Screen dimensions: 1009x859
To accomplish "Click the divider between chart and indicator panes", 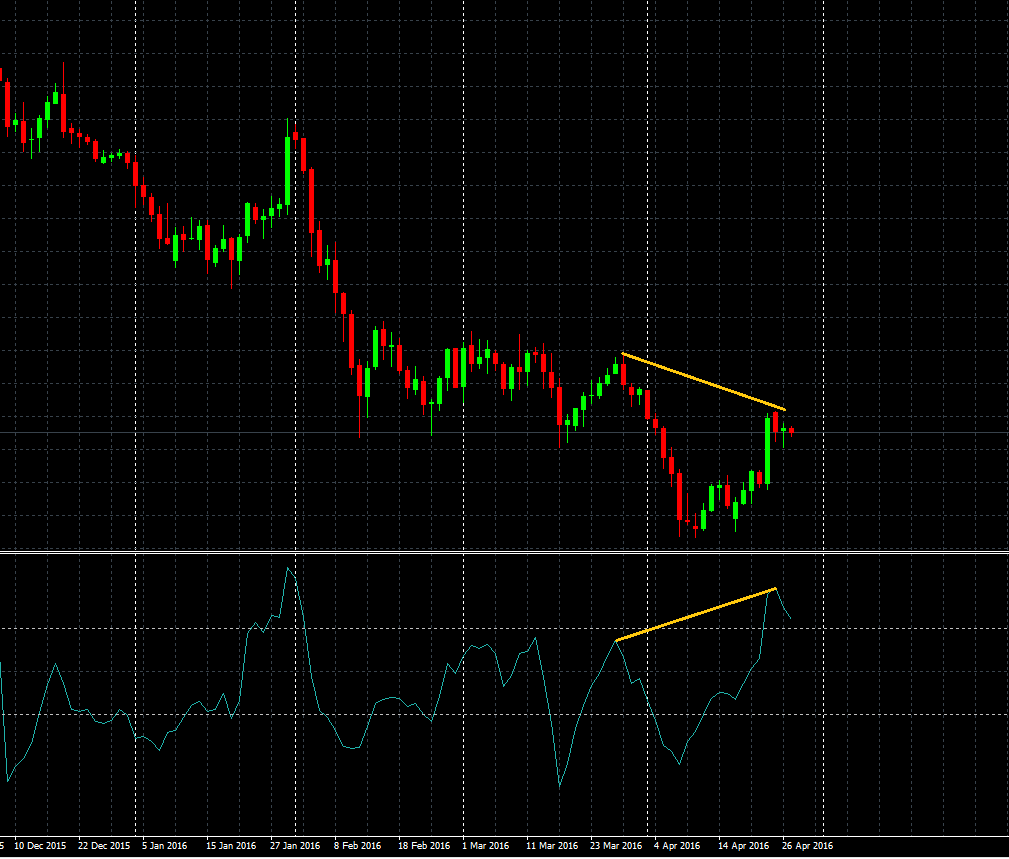I will tap(504, 551).
